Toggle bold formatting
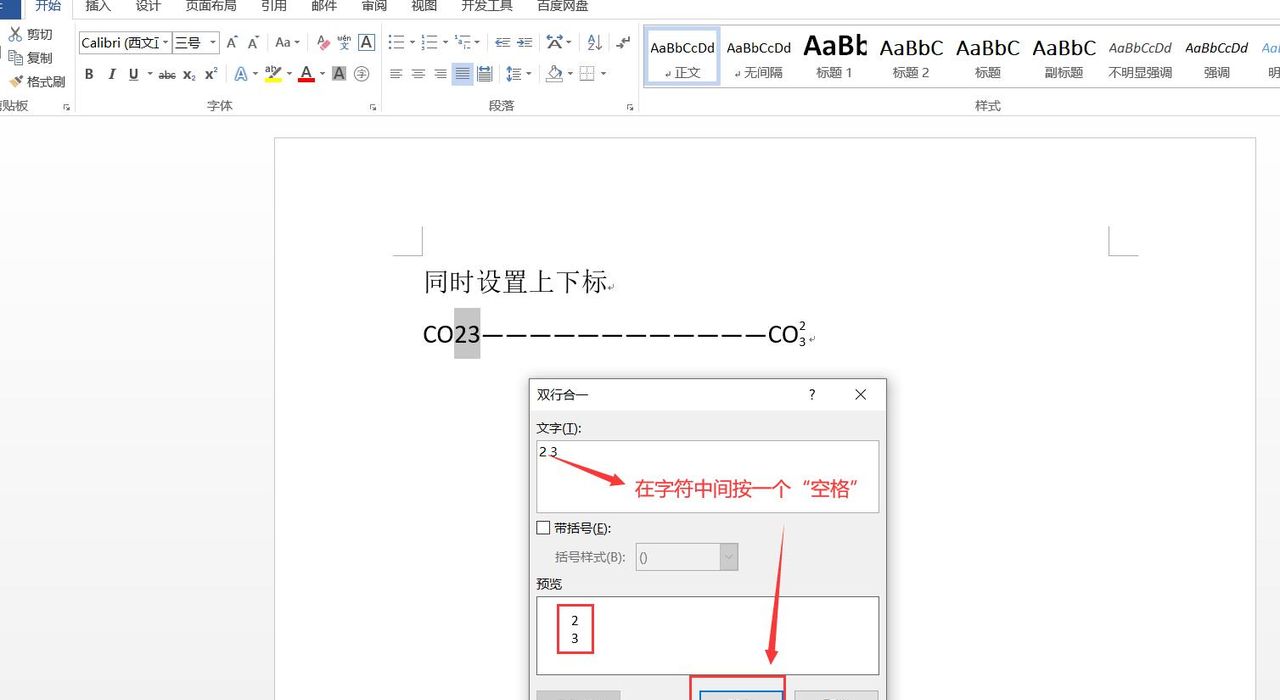The width and height of the screenshot is (1280, 700). (x=89, y=74)
